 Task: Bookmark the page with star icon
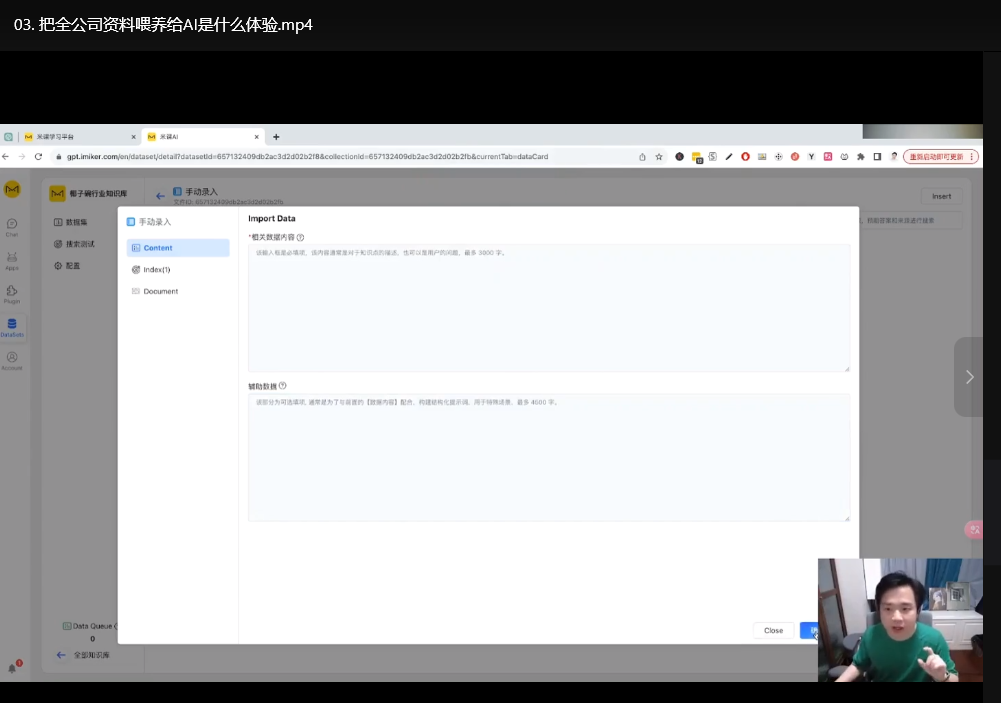[x=659, y=156]
